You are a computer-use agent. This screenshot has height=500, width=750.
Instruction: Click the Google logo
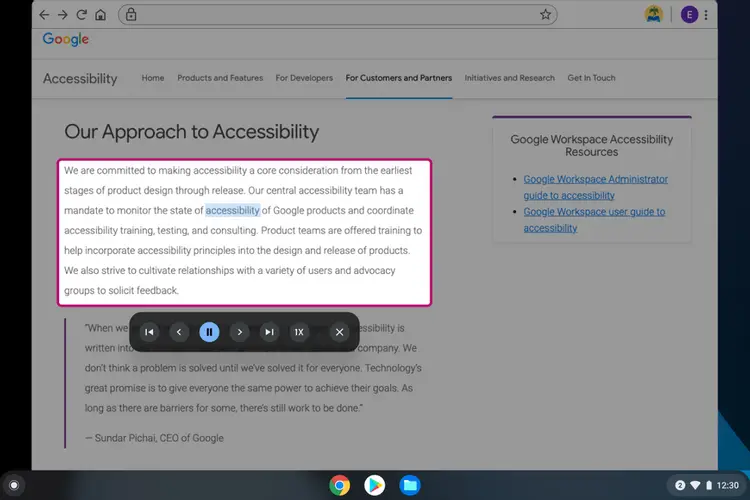pos(66,39)
